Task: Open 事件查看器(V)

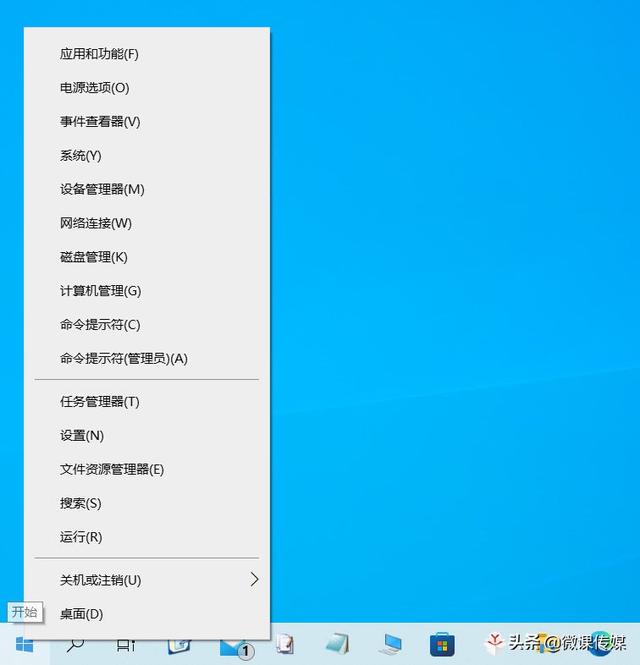Action: click(x=147, y=122)
